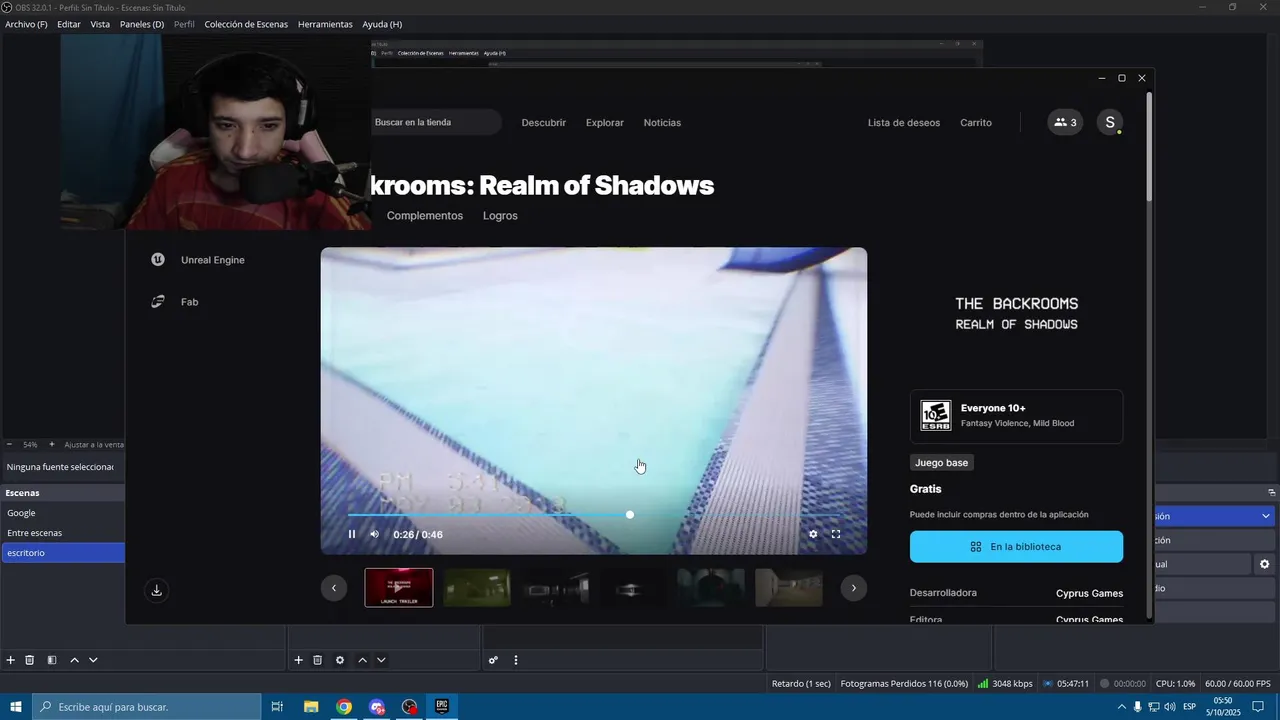Screen dimensions: 1280x720
Task: Remove the selected source with the trash icon
Action: [318, 660]
